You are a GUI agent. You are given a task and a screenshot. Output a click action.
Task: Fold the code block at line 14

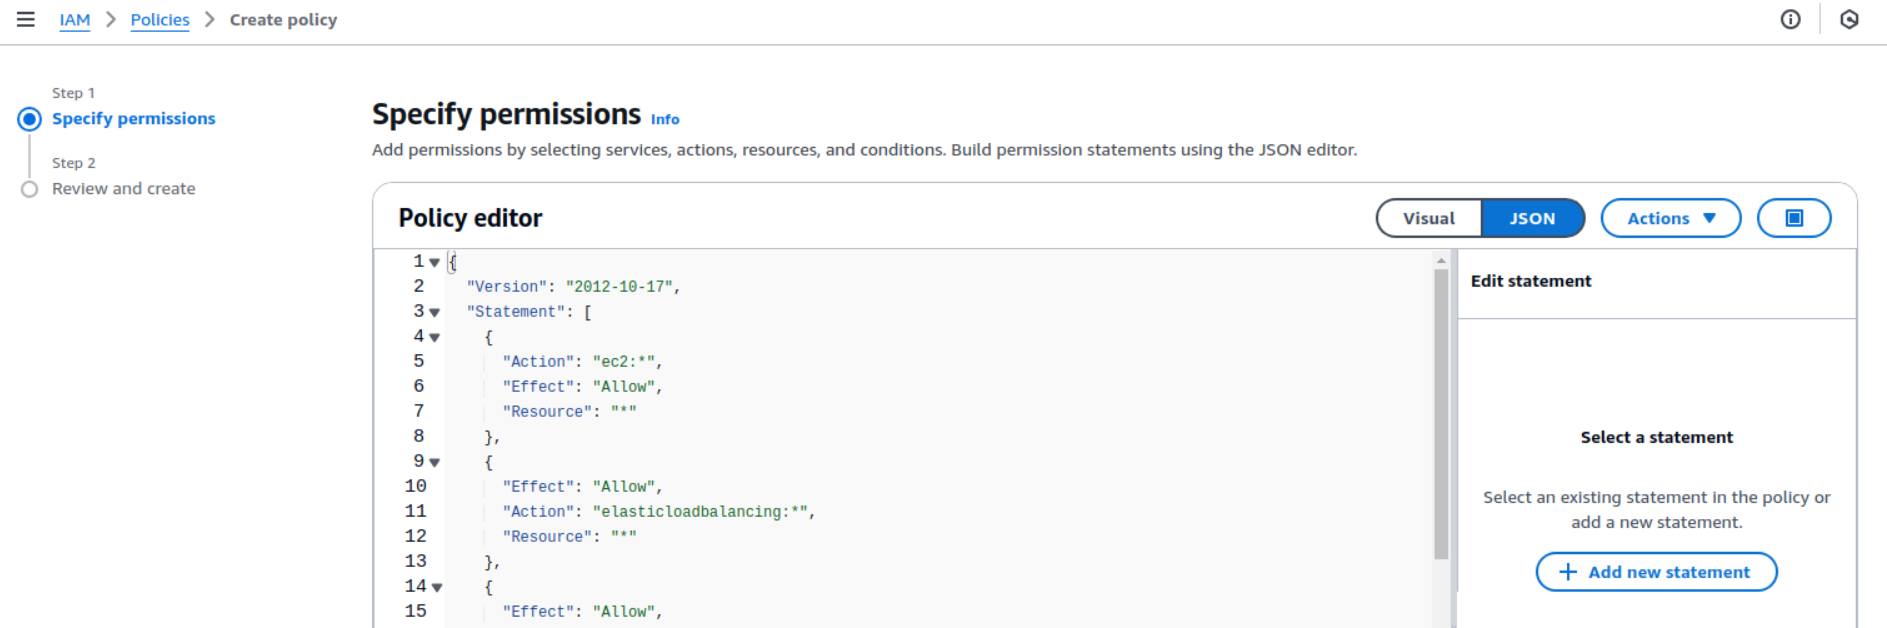tap(436, 588)
